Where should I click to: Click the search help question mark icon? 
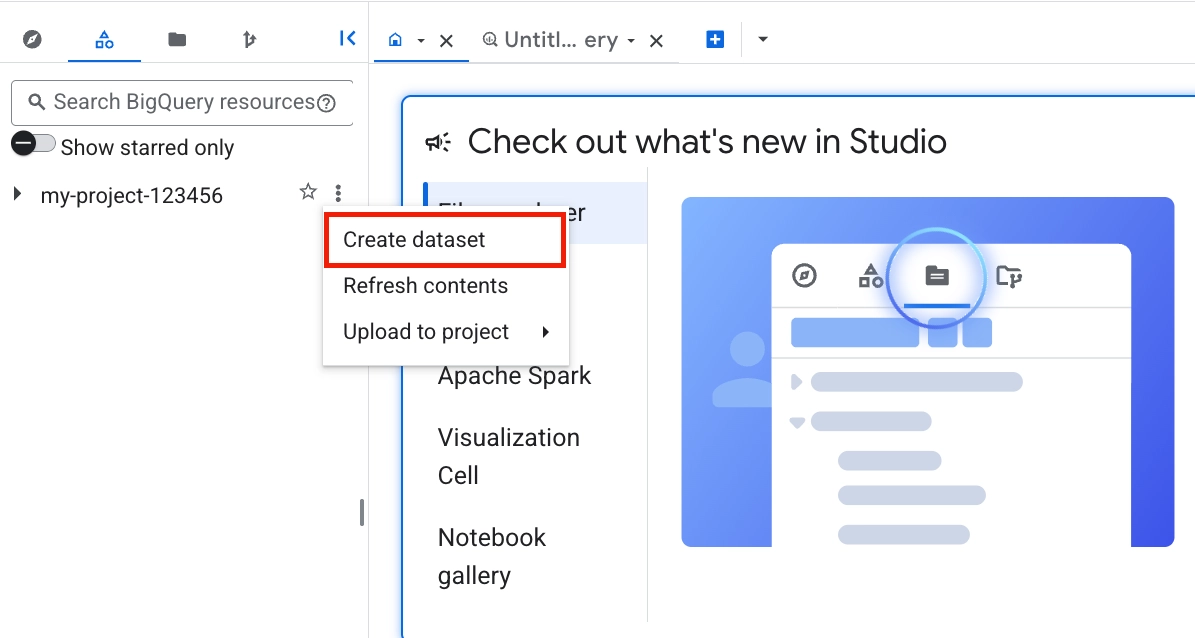[x=326, y=103]
